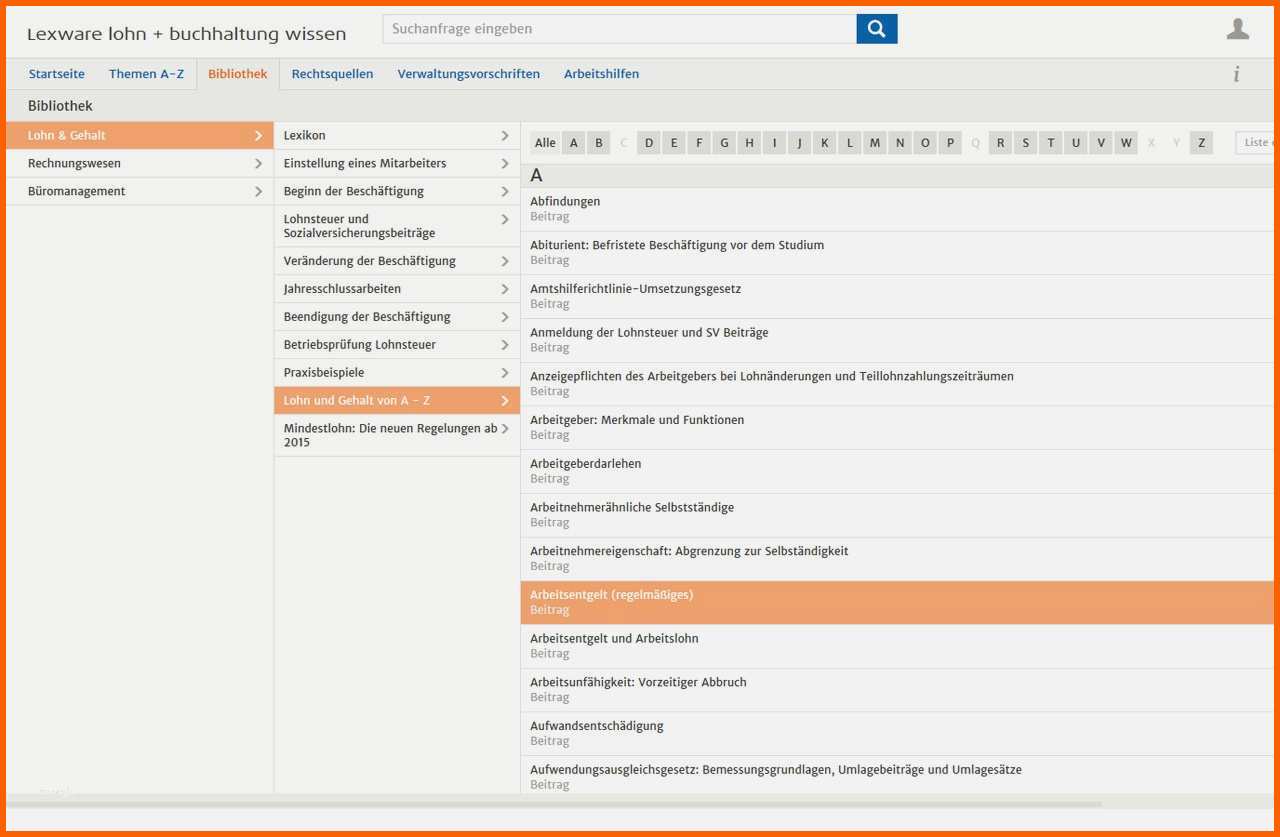The width and height of the screenshot is (1280, 837).
Task: Open Beendigung der Beschäftigung section
Action: [397, 317]
